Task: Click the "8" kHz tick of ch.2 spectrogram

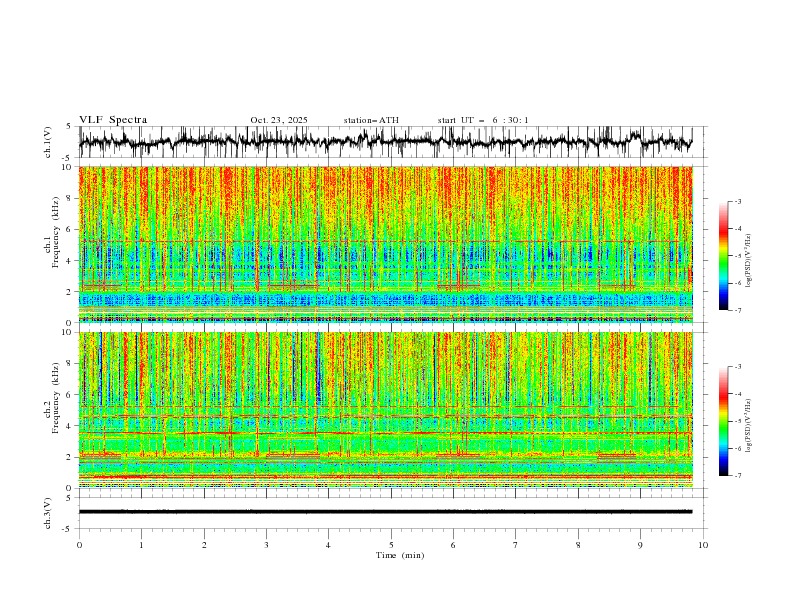Action: click(70, 363)
